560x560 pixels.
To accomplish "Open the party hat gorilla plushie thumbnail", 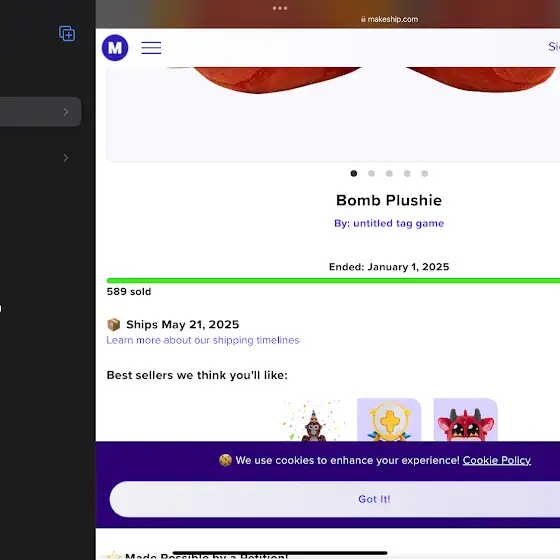I will (314, 420).
